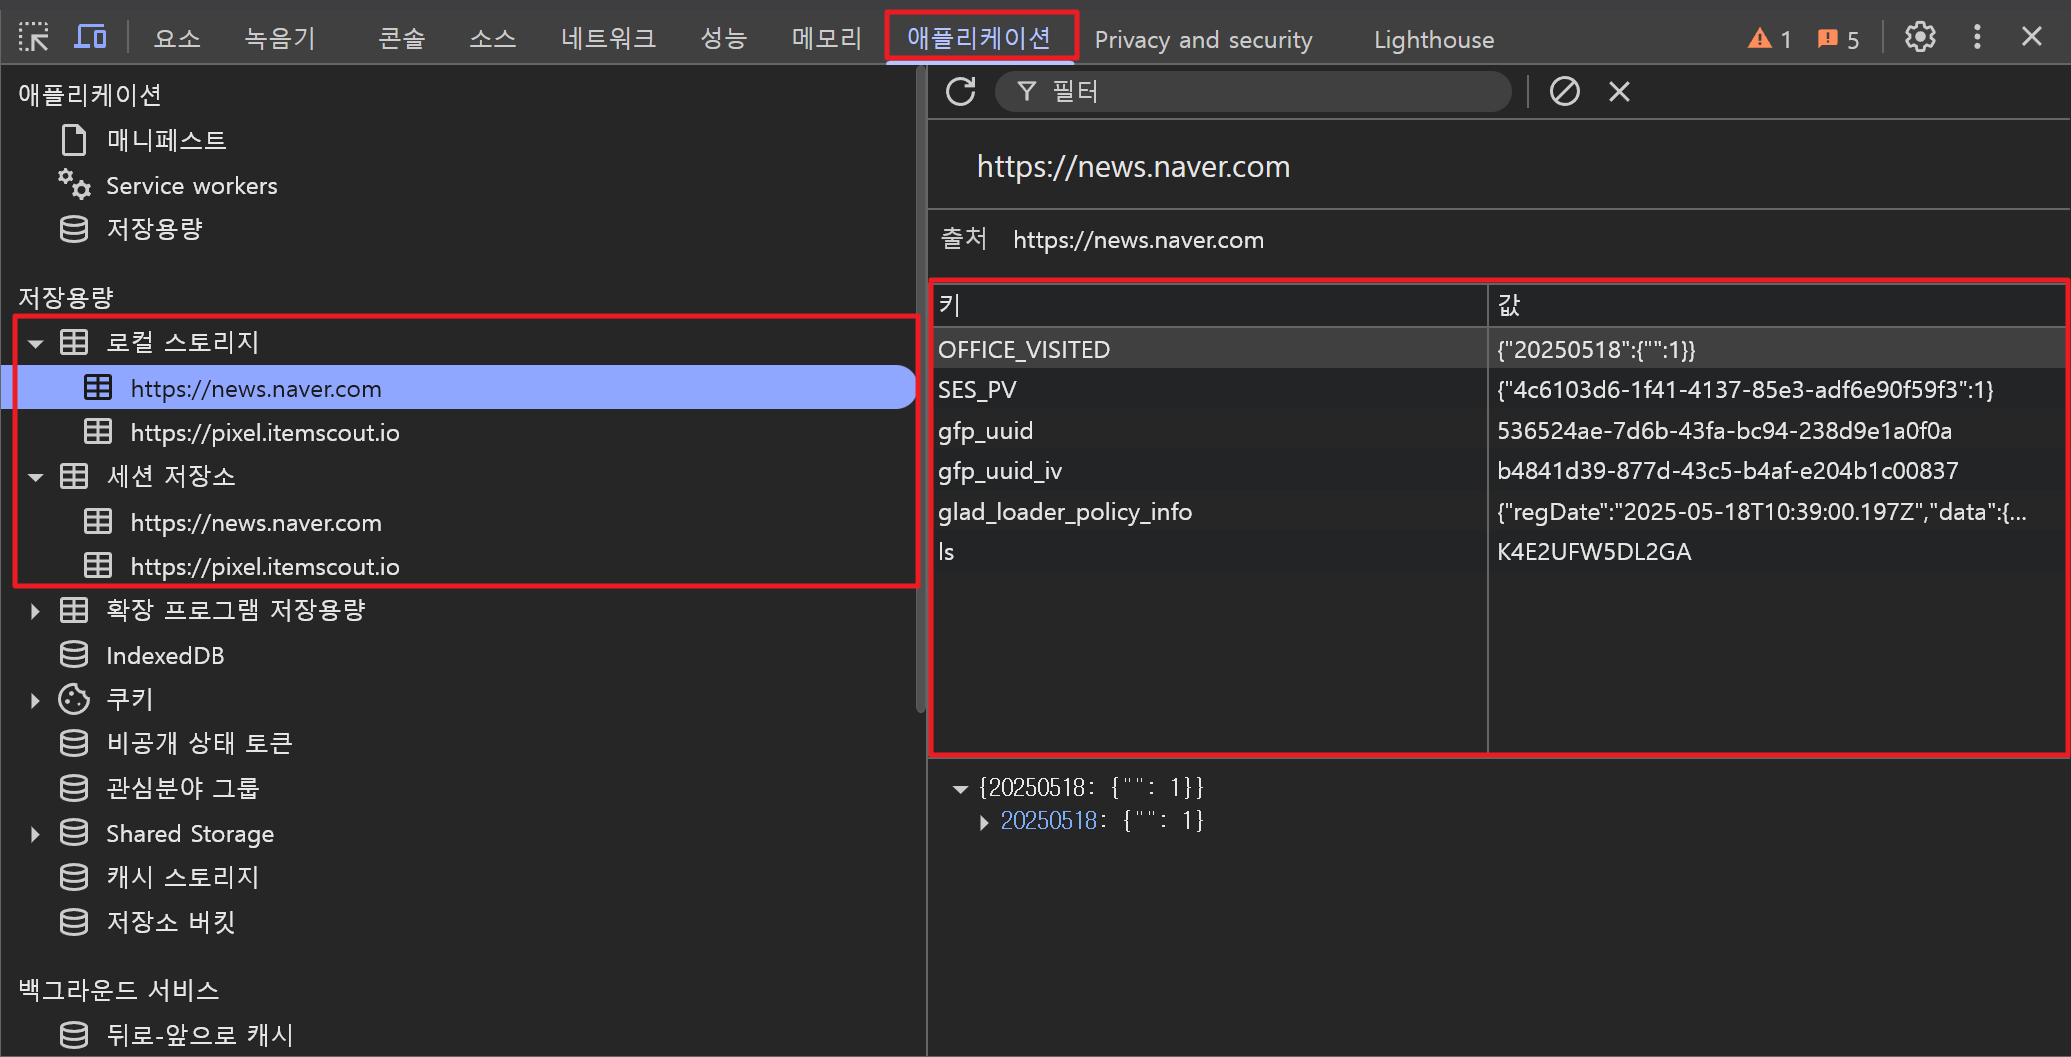Open 비공개 상태 토큰
The image size is (2071, 1057).
click(x=198, y=743)
